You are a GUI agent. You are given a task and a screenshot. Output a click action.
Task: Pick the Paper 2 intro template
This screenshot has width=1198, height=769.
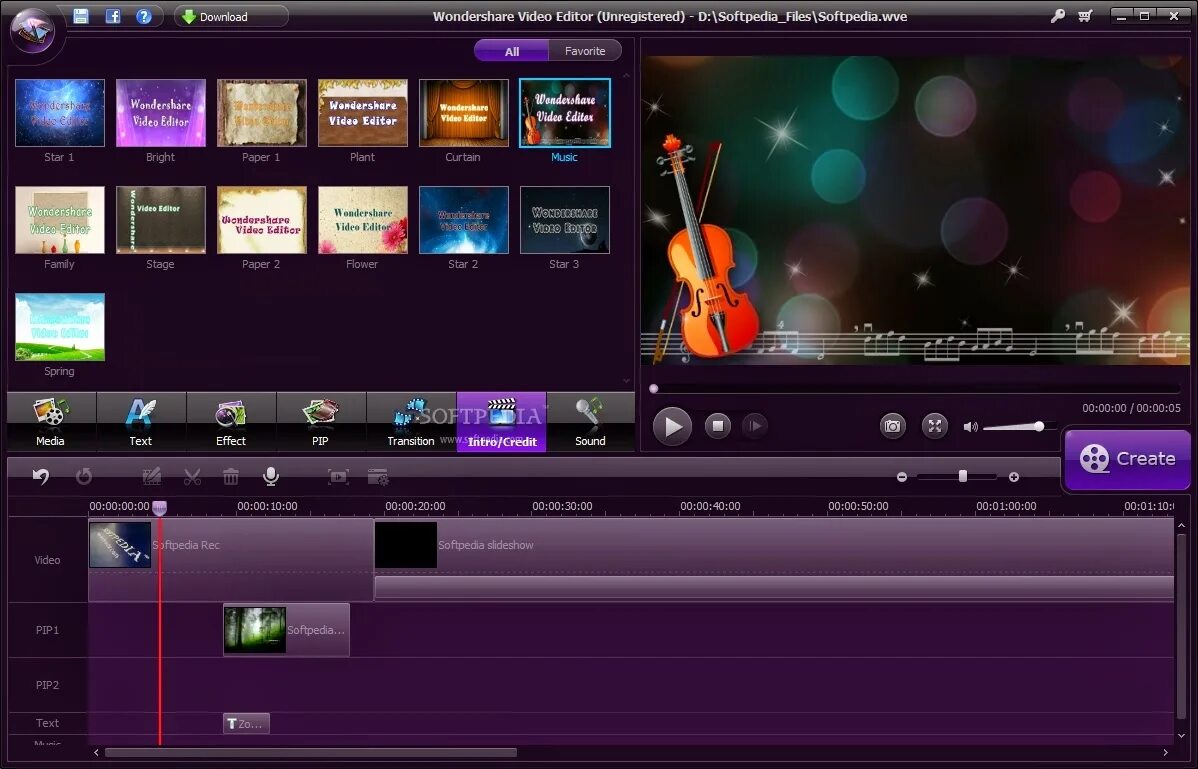pos(261,220)
